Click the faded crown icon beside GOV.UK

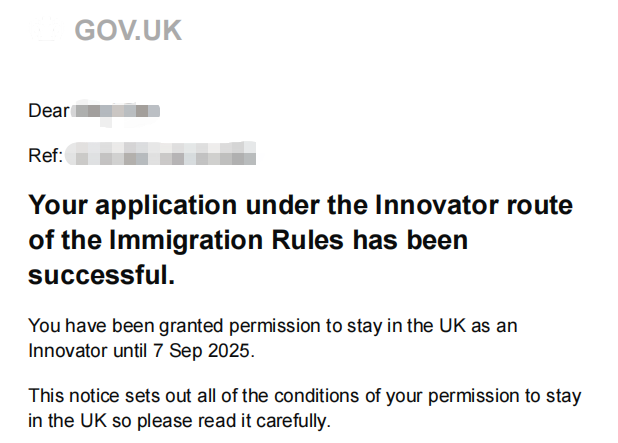click(47, 30)
